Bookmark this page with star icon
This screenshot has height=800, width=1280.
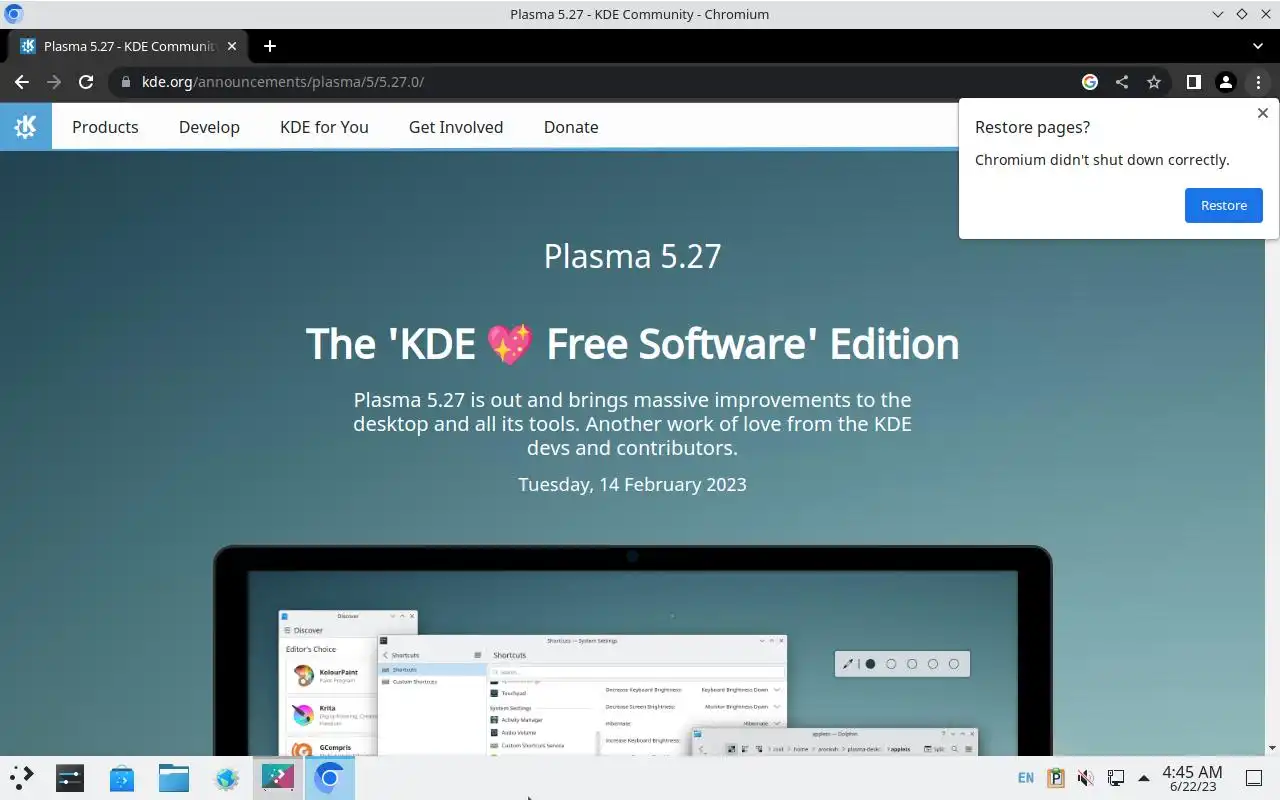(1154, 82)
